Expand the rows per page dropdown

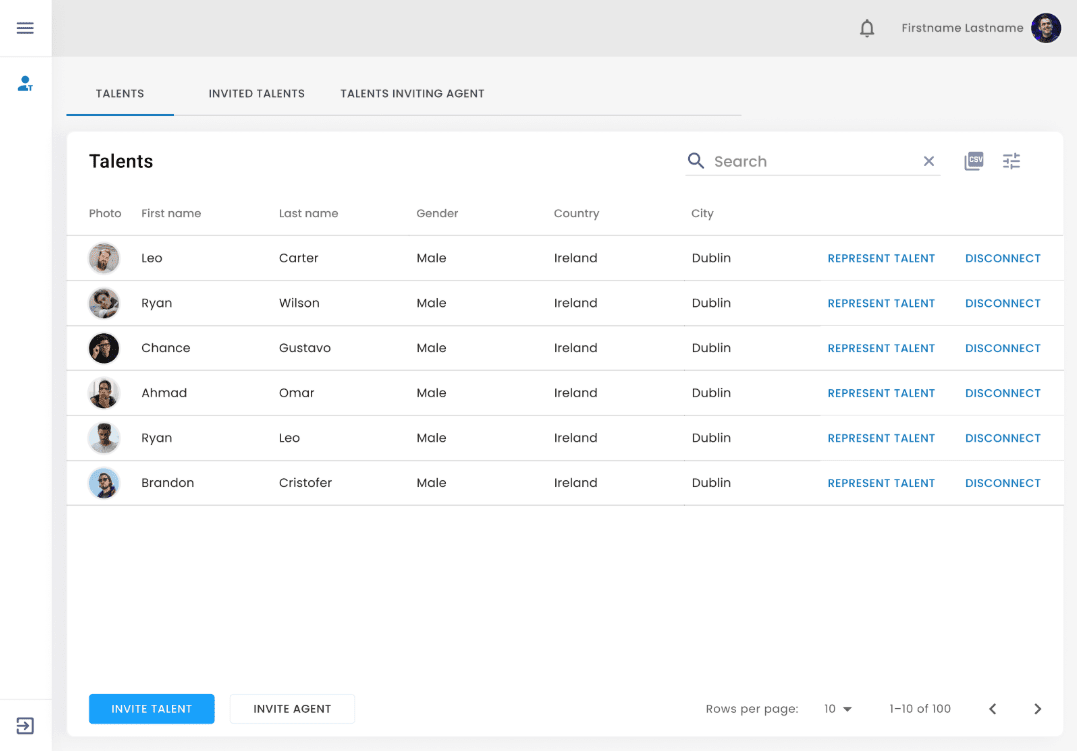(838, 709)
